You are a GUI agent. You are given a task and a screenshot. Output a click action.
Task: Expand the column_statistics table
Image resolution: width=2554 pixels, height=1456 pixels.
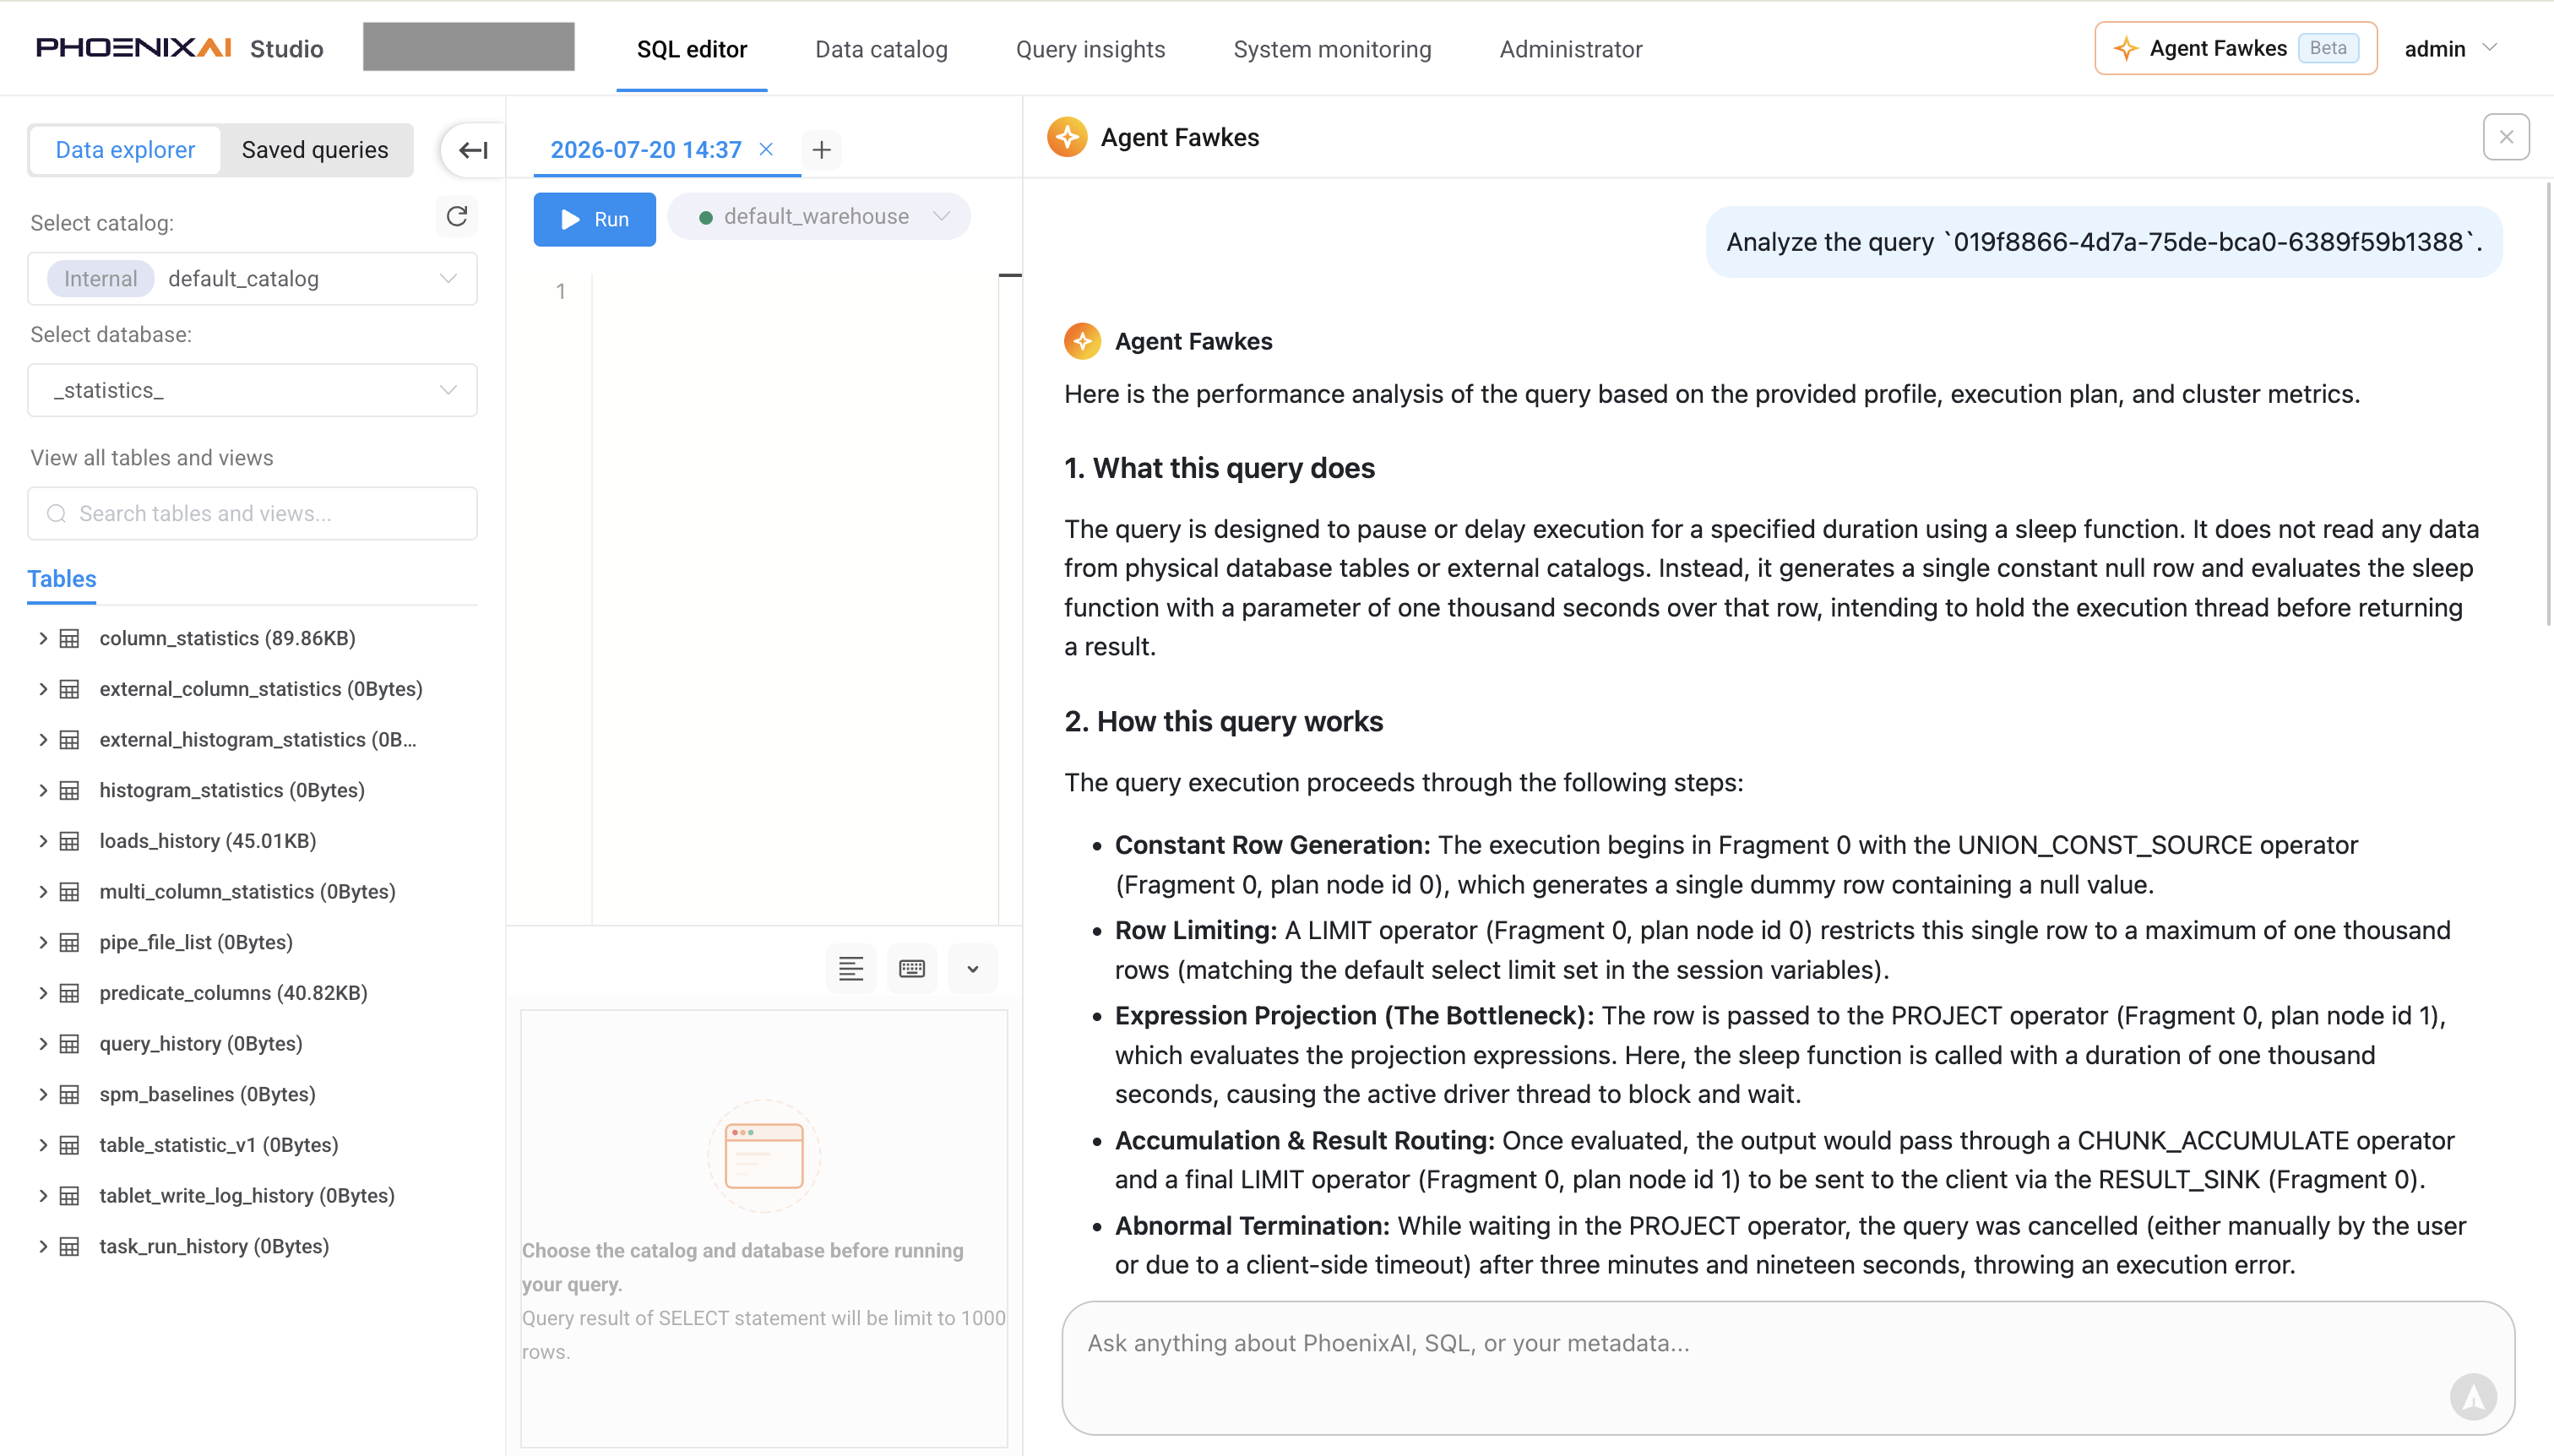43,638
